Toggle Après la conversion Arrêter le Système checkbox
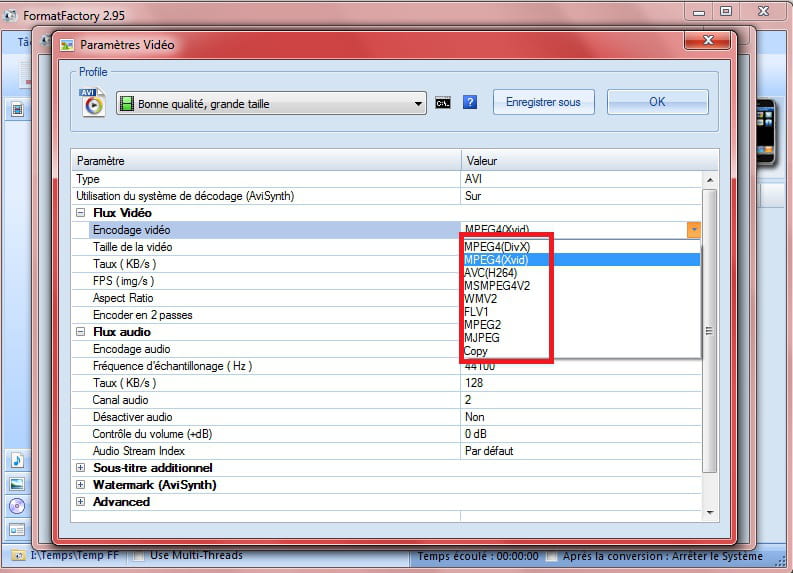 click(552, 556)
